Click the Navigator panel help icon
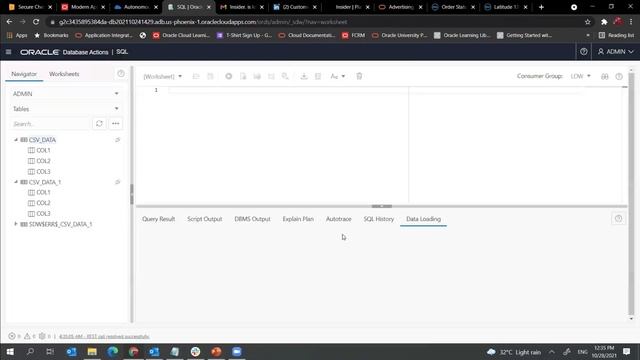Image resolution: width=640 pixels, height=360 pixels. pyautogui.click(x=121, y=74)
